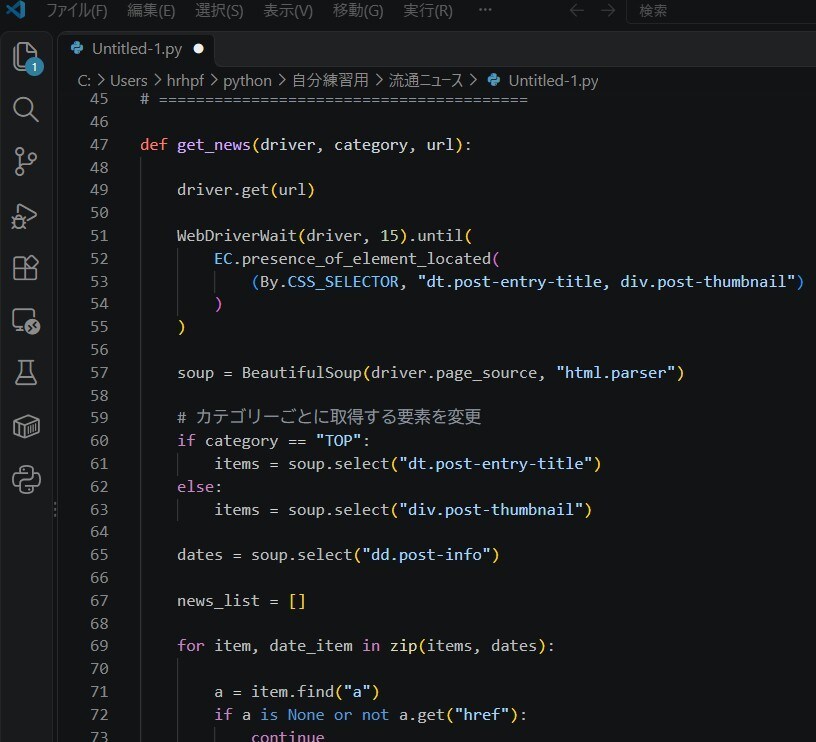
Task: Open the ファイル(F) menu
Action: coord(77,10)
